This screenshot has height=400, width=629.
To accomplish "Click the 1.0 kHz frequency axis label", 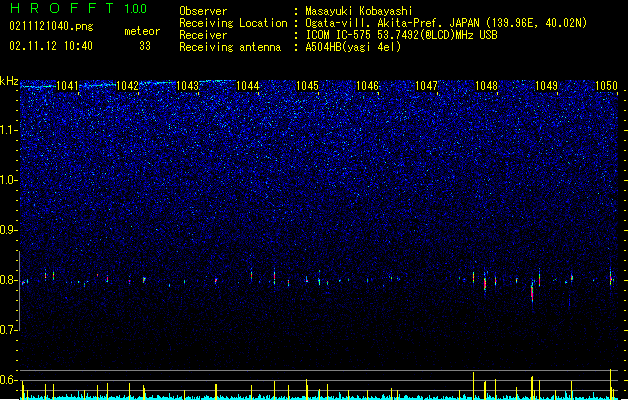I will (8, 180).
